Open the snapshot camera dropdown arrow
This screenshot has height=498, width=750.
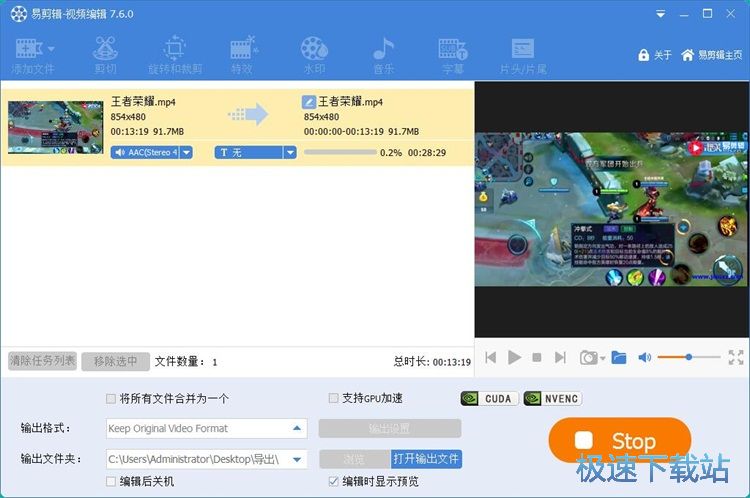pyautogui.click(x=603, y=358)
